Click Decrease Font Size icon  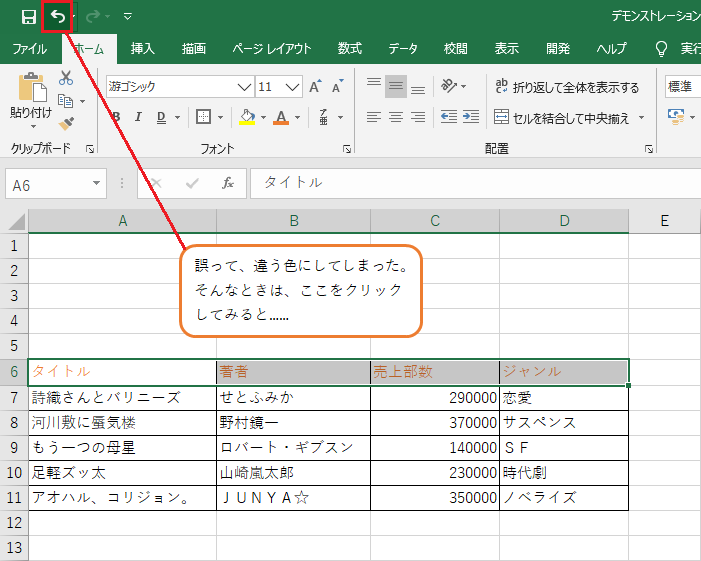click(x=338, y=86)
